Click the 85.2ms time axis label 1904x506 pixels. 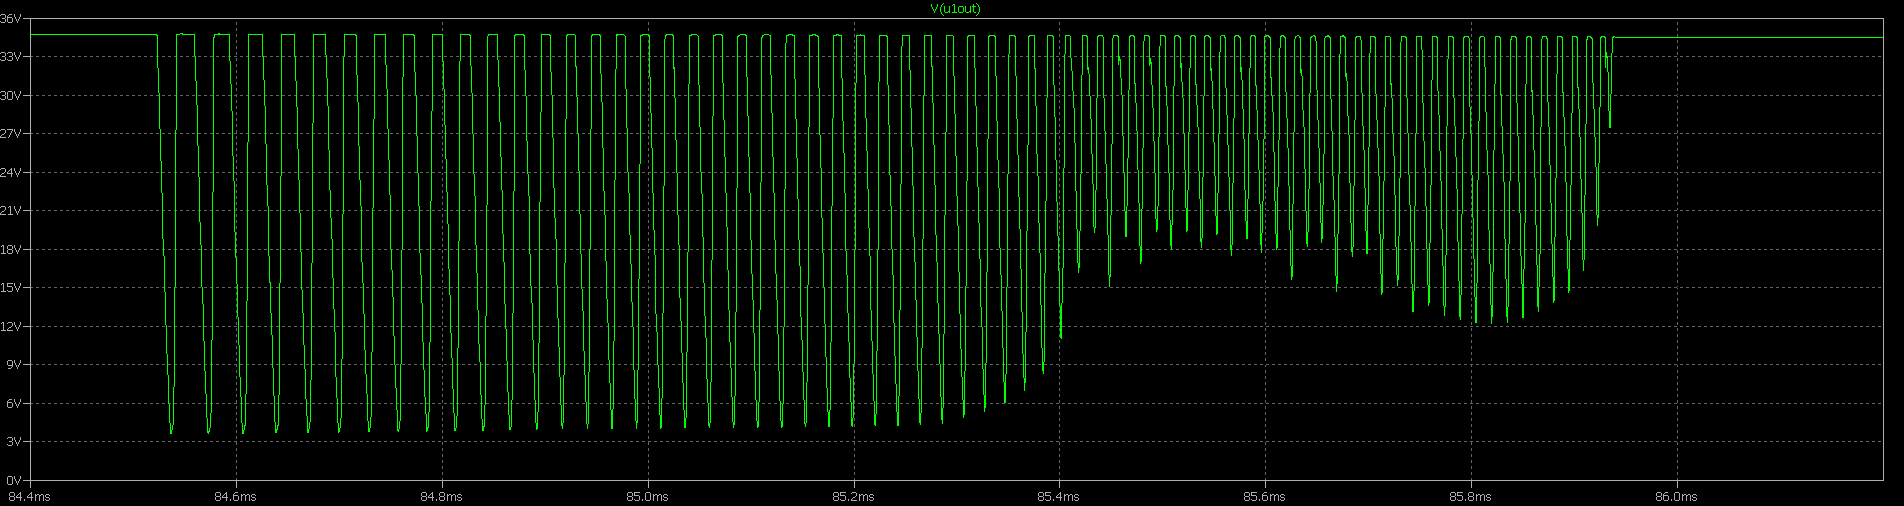pyautogui.click(x=853, y=496)
